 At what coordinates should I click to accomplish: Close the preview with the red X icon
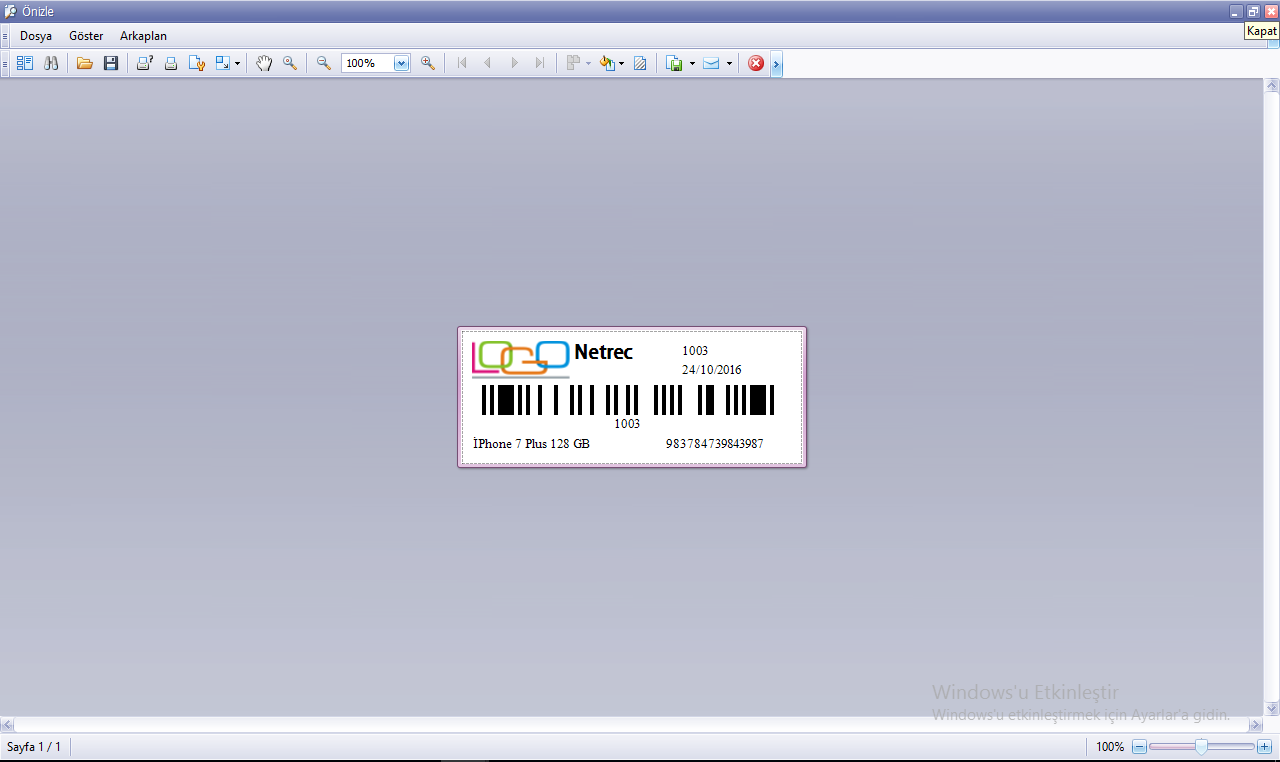(756, 63)
